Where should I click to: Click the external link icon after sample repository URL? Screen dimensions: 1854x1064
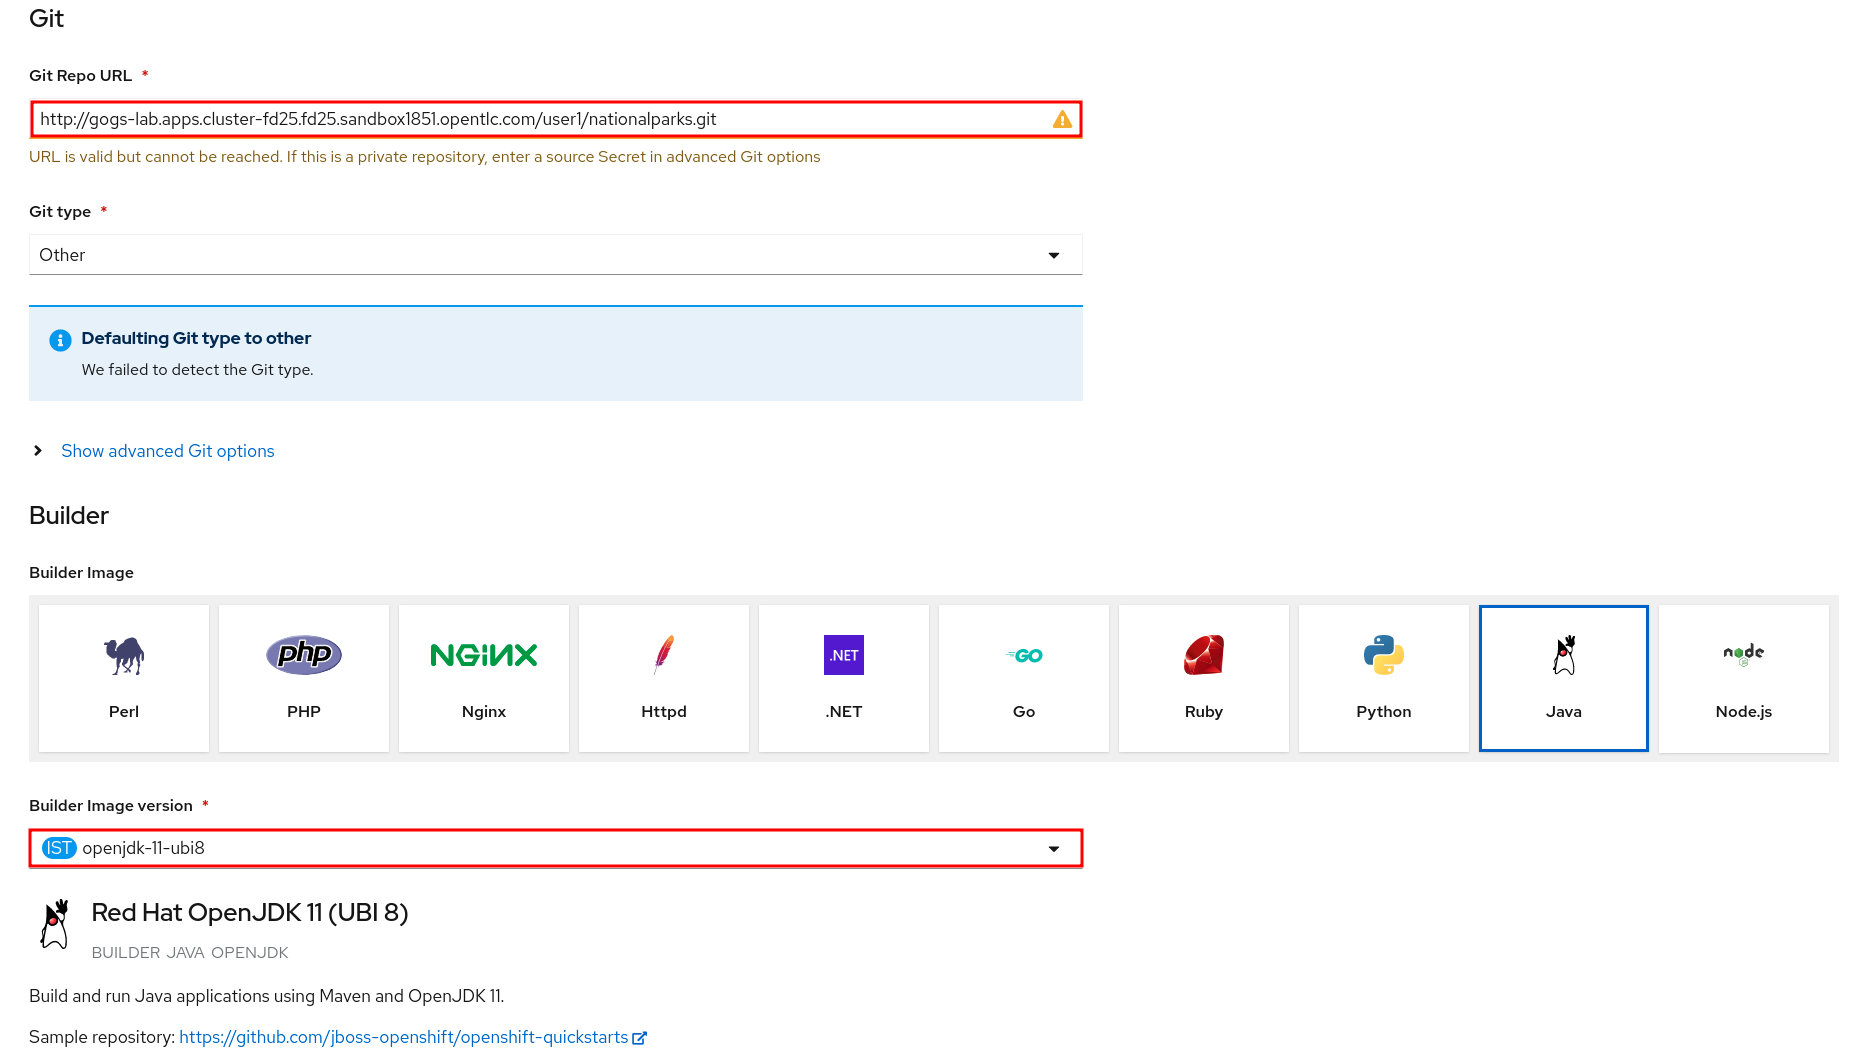pyautogui.click(x=640, y=1038)
